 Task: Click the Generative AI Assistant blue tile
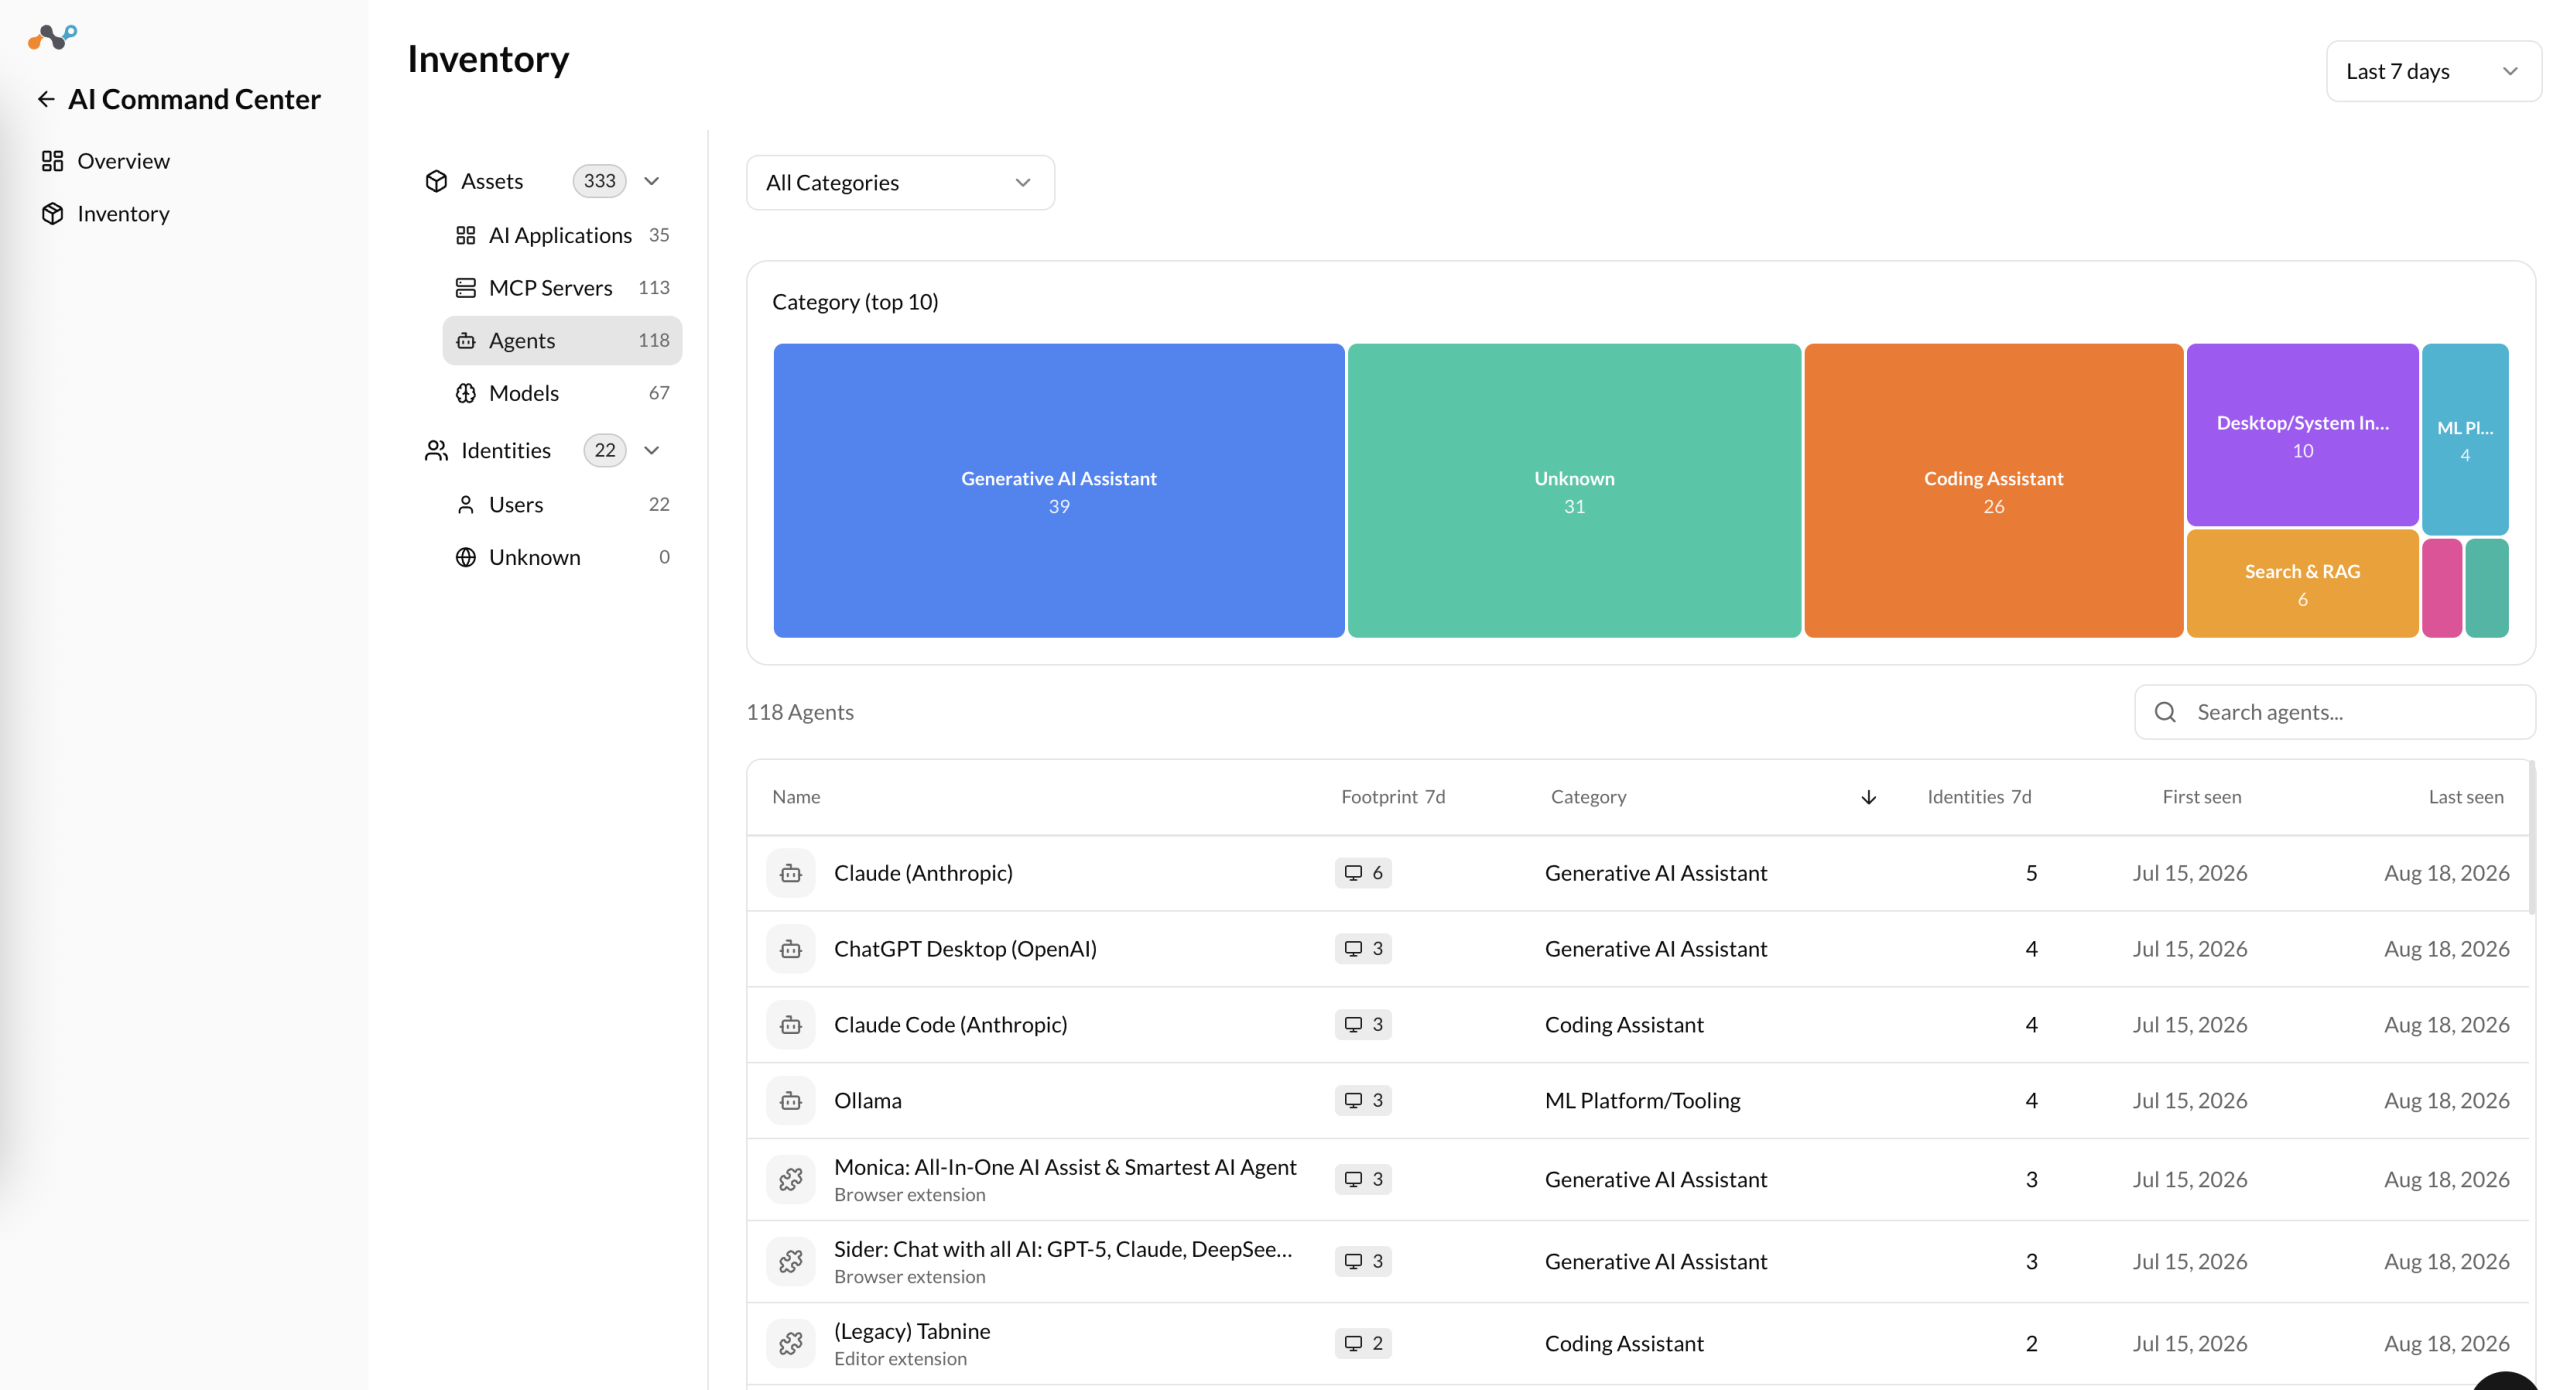(x=1058, y=491)
